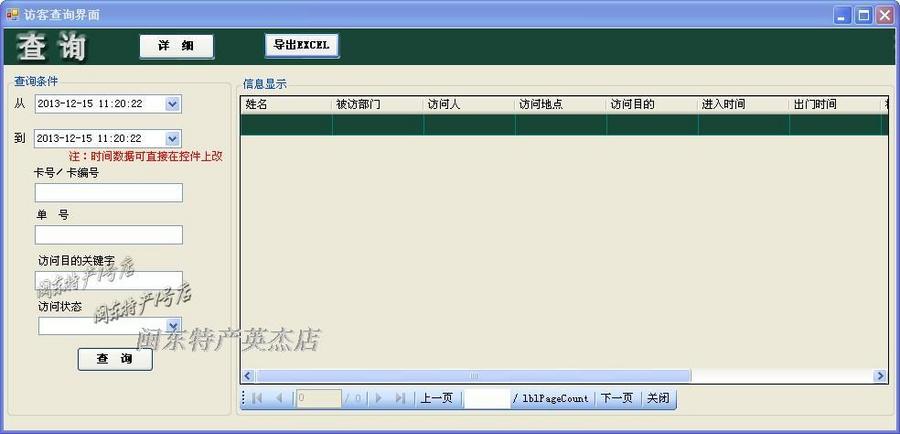Go to last record navigator icon
Image resolution: width=900 pixels, height=434 pixels.
pos(401,398)
